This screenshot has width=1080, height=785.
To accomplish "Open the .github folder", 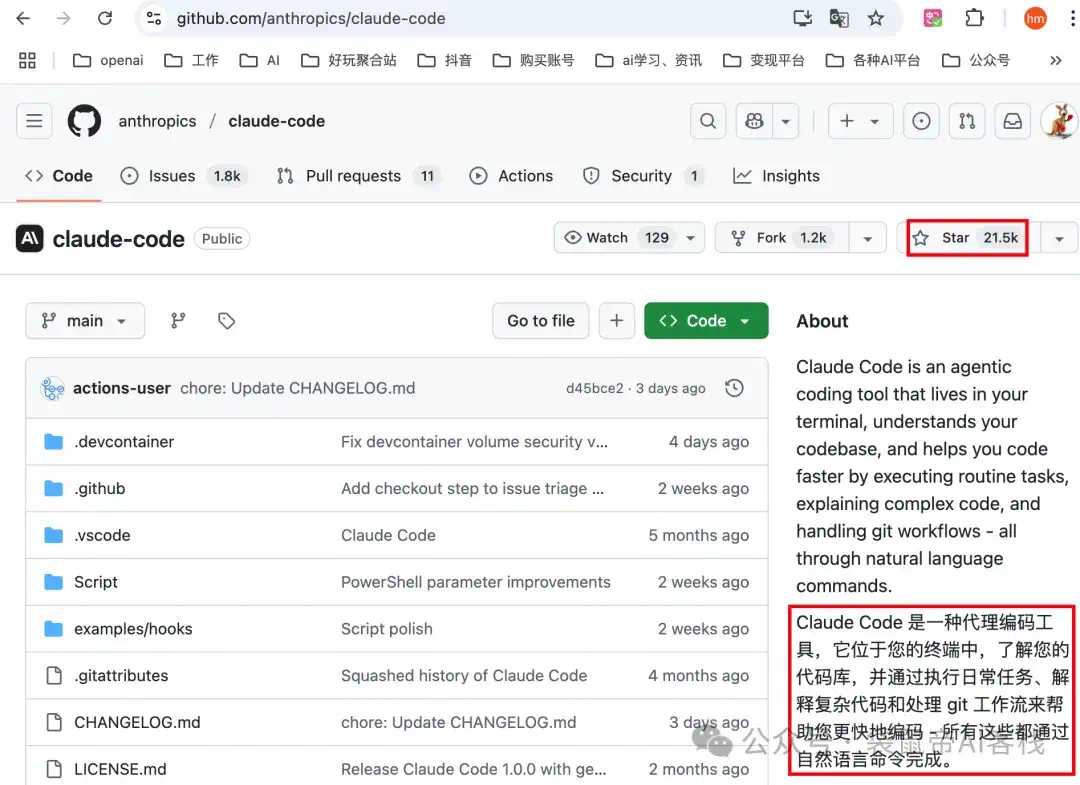I will tap(100, 489).
